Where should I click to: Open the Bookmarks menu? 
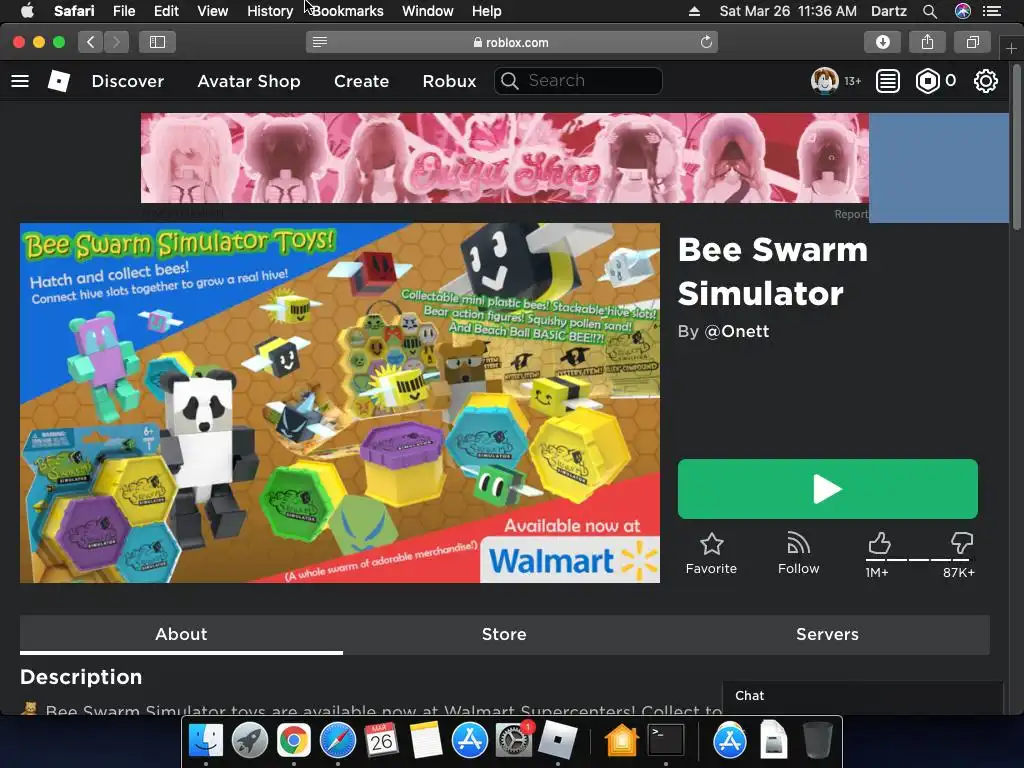(347, 11)
